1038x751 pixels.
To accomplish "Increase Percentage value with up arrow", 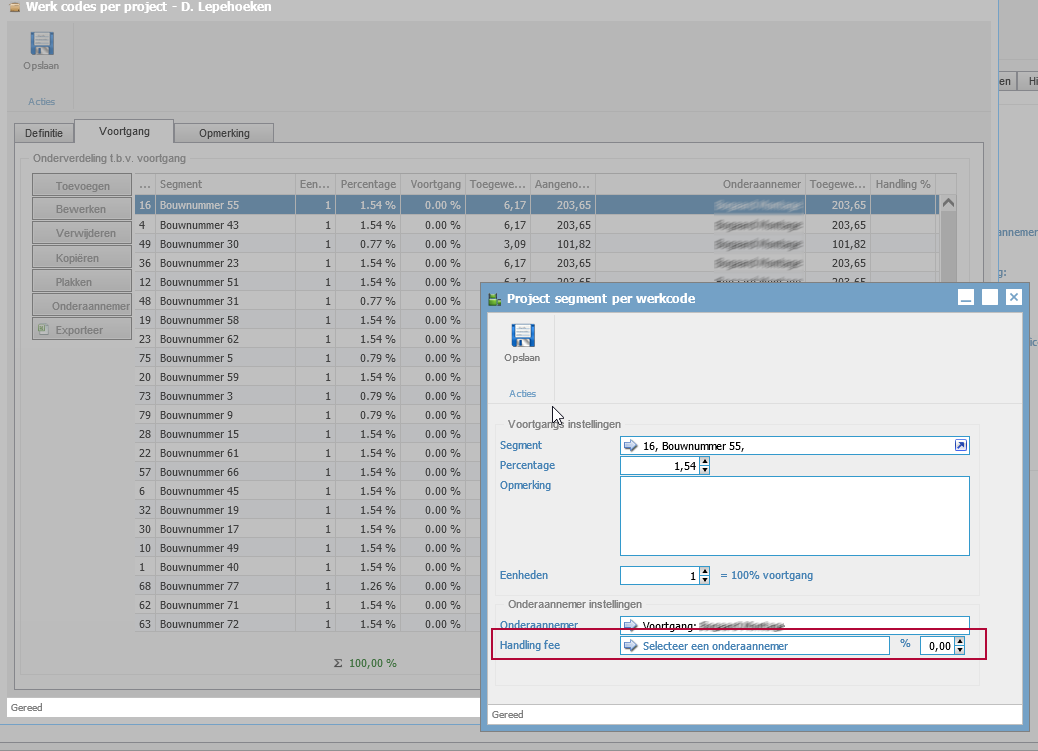I will coord(705,461).
